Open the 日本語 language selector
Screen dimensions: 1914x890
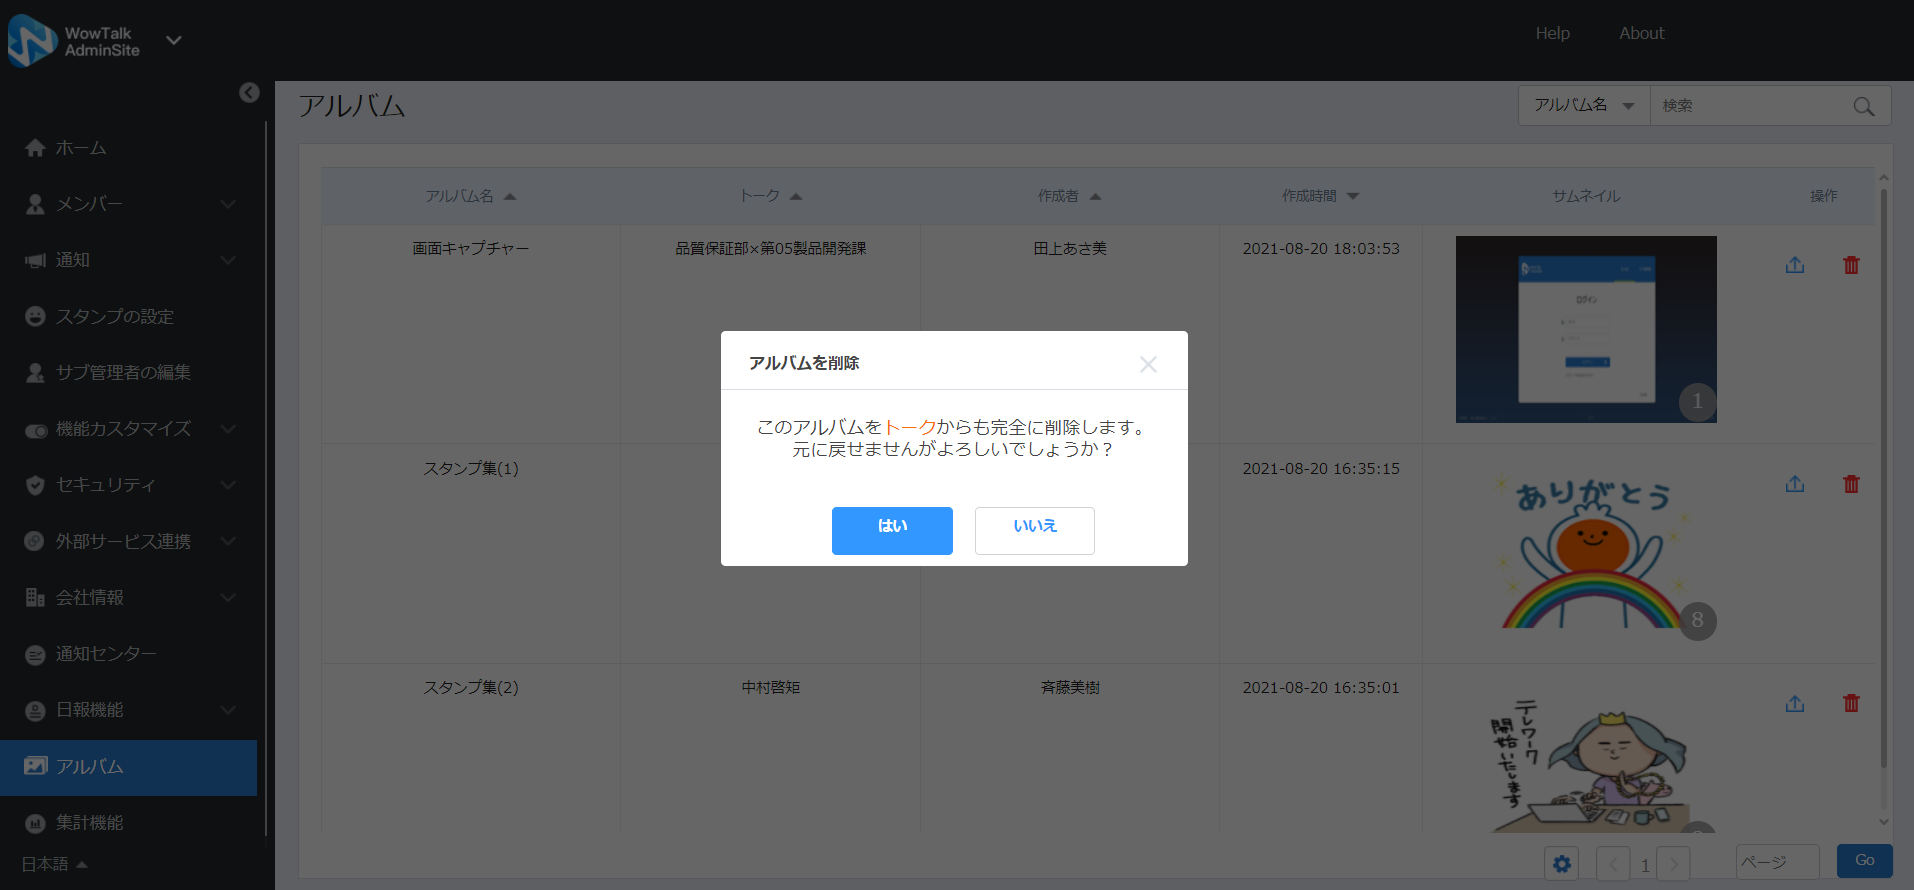point(55,864)
